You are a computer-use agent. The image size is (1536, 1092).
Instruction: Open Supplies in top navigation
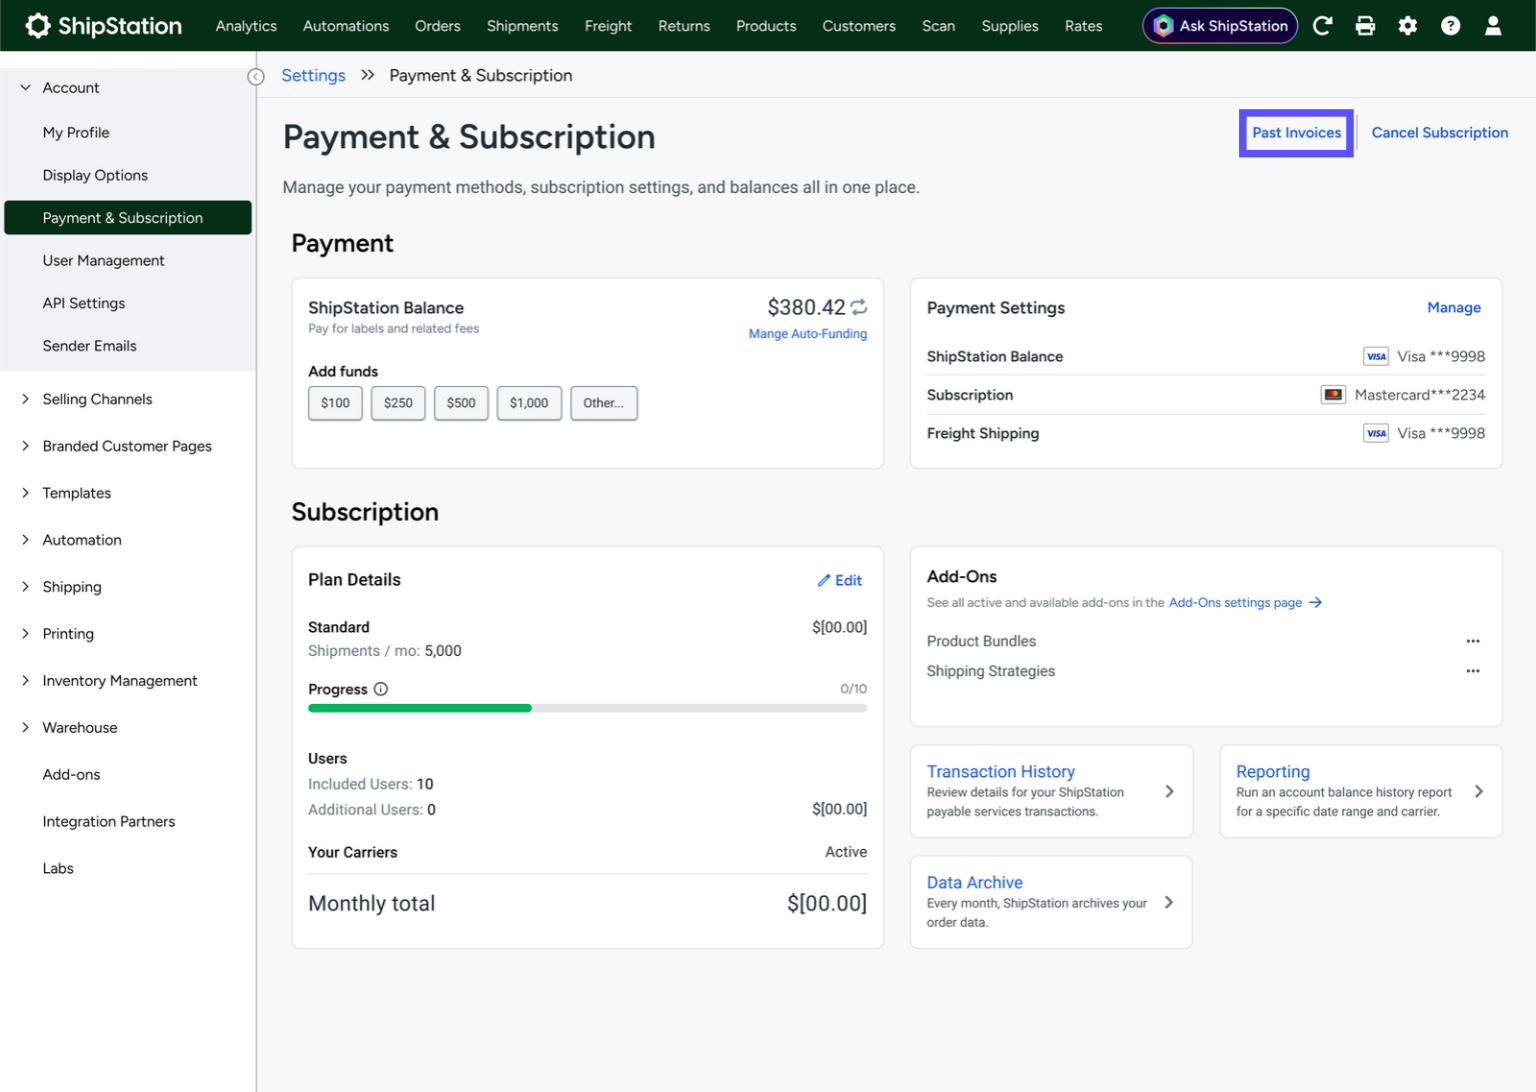pos(1010,26)
